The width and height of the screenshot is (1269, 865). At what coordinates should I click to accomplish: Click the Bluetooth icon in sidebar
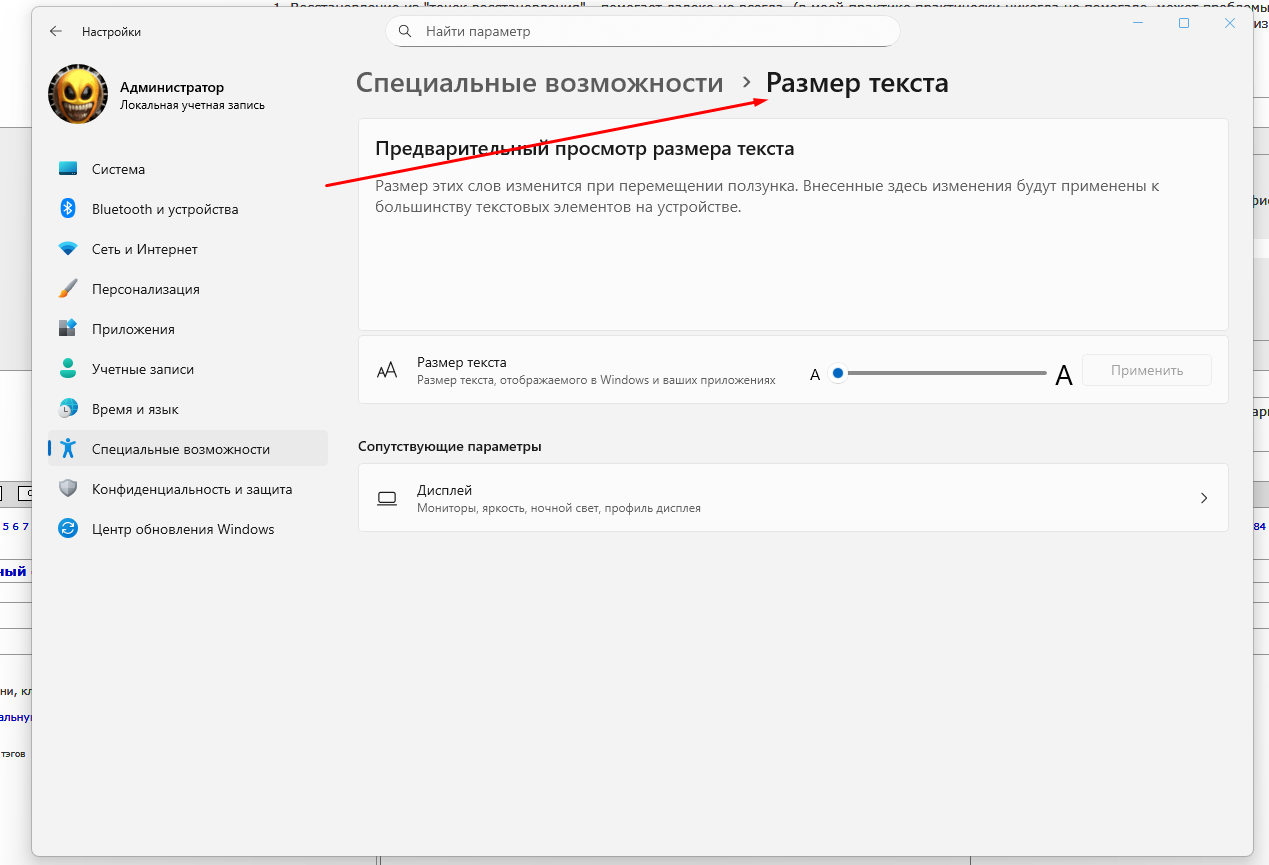click(68, 209)
